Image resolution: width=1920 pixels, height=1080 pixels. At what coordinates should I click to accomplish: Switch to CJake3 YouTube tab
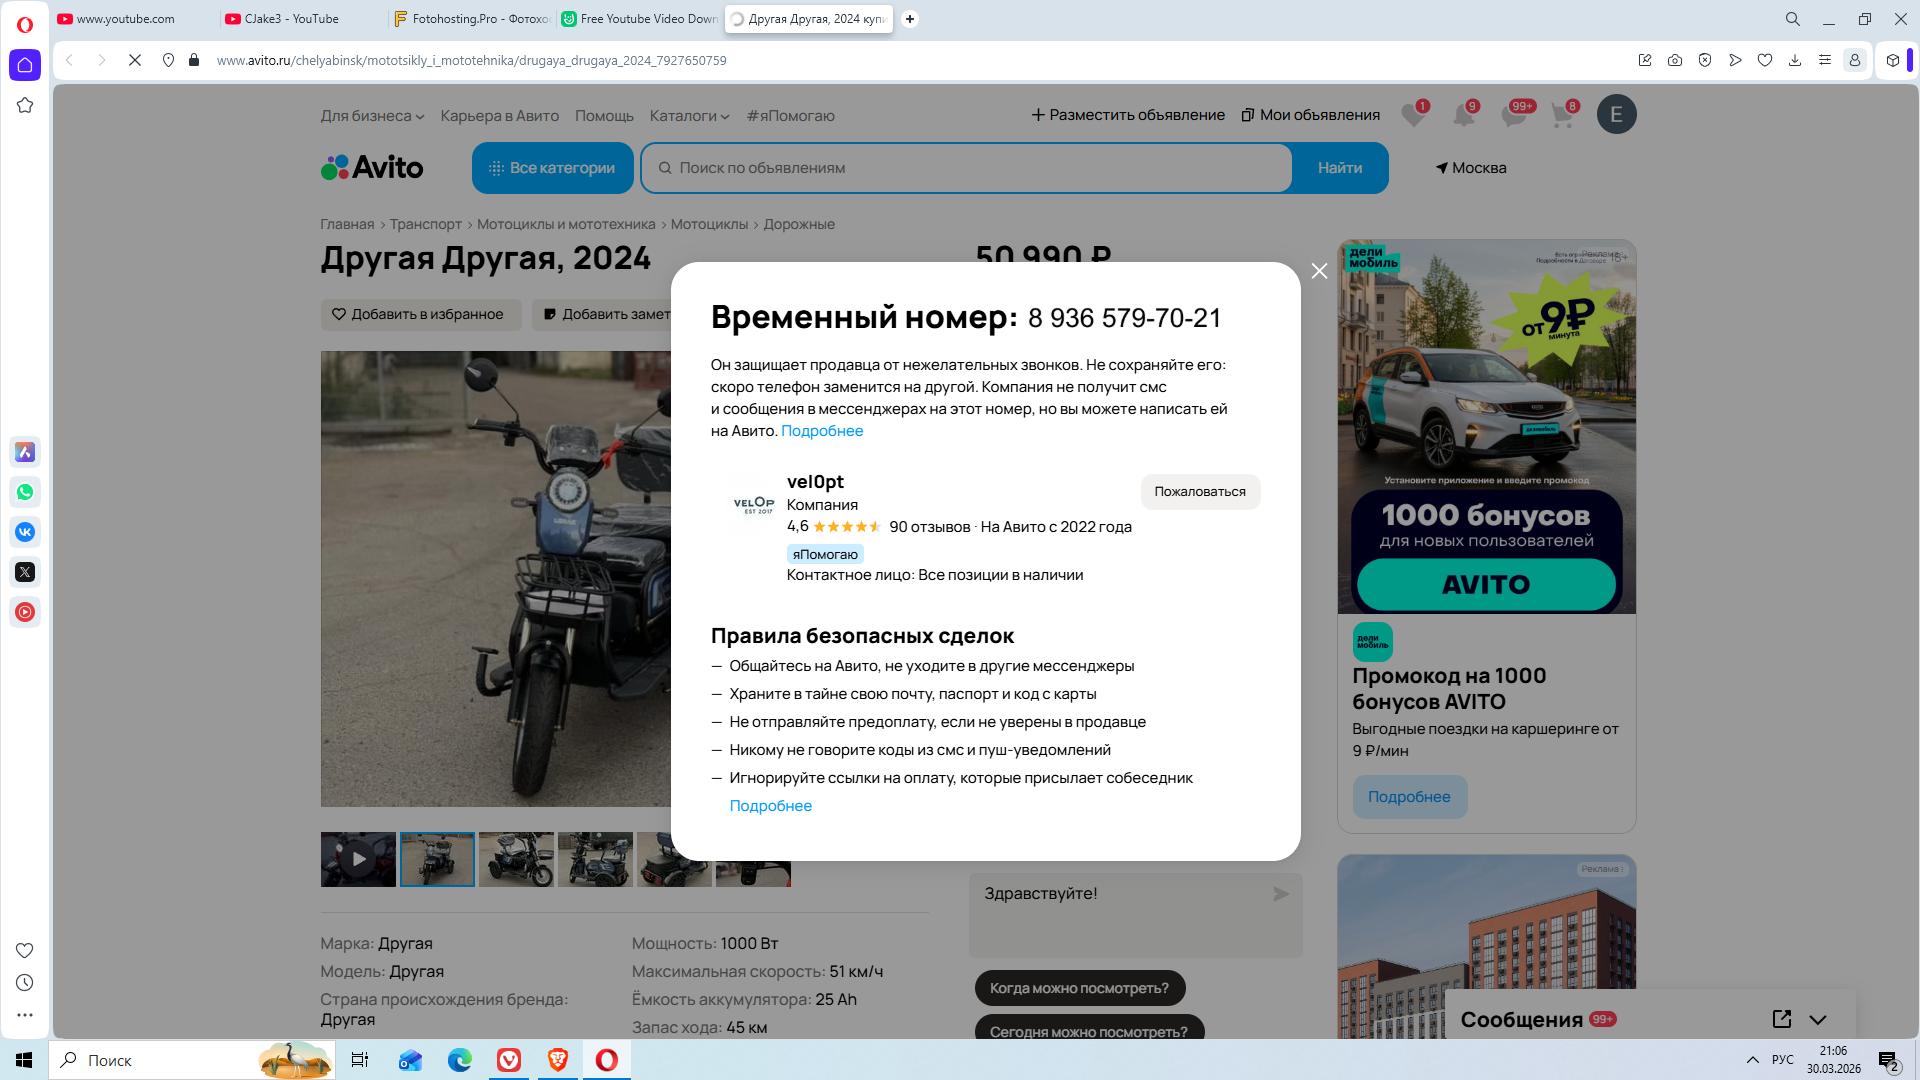point(292,19)
